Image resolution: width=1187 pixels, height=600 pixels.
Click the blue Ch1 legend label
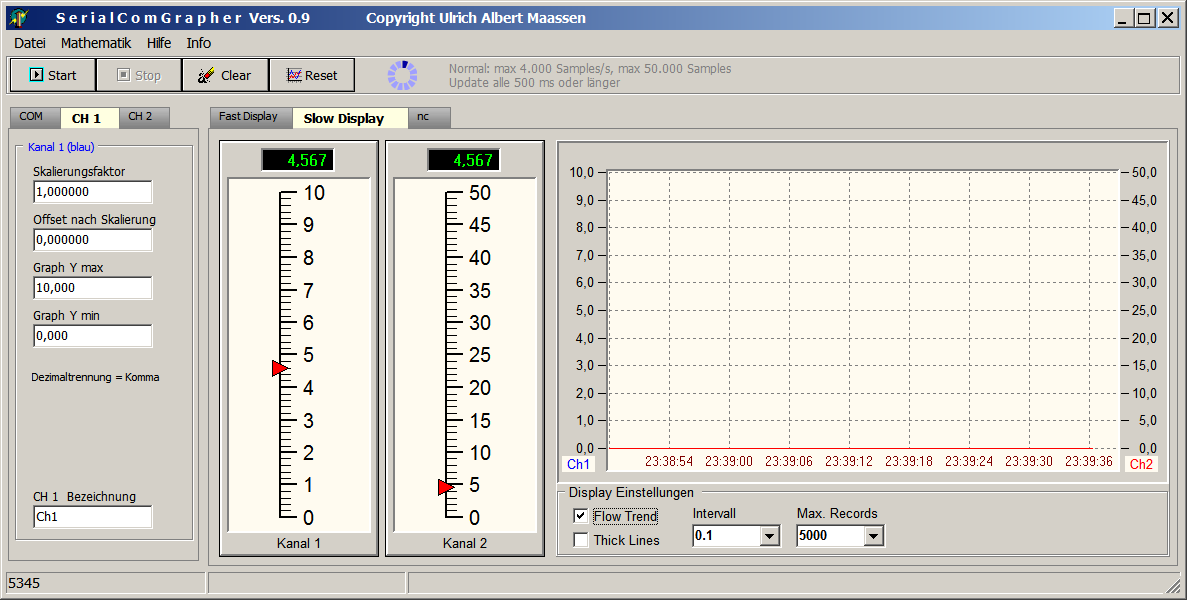578,464
